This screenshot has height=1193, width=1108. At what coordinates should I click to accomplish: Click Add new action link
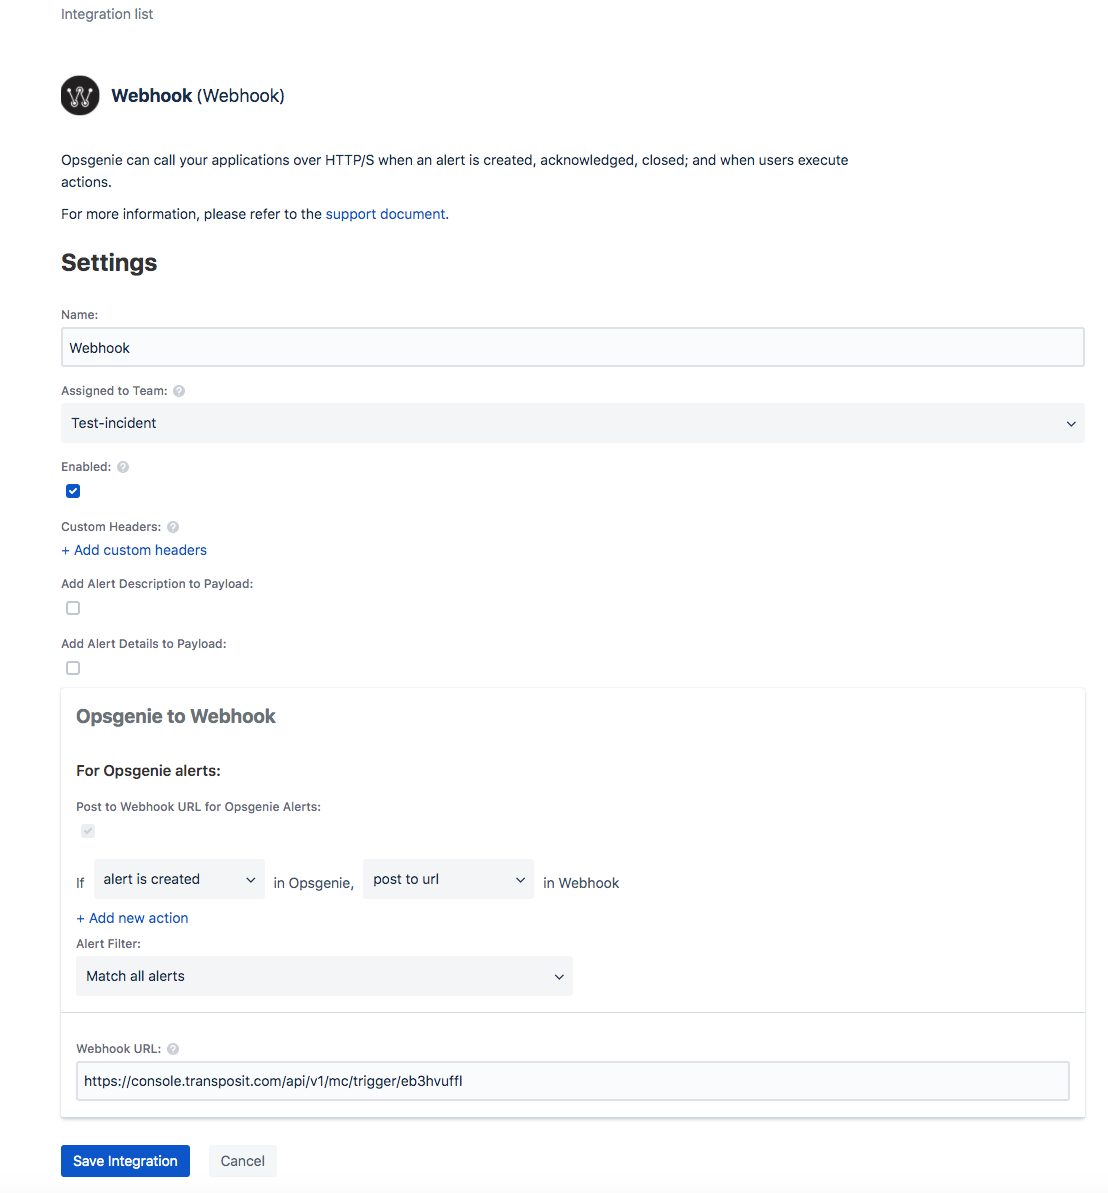point(132,918)
